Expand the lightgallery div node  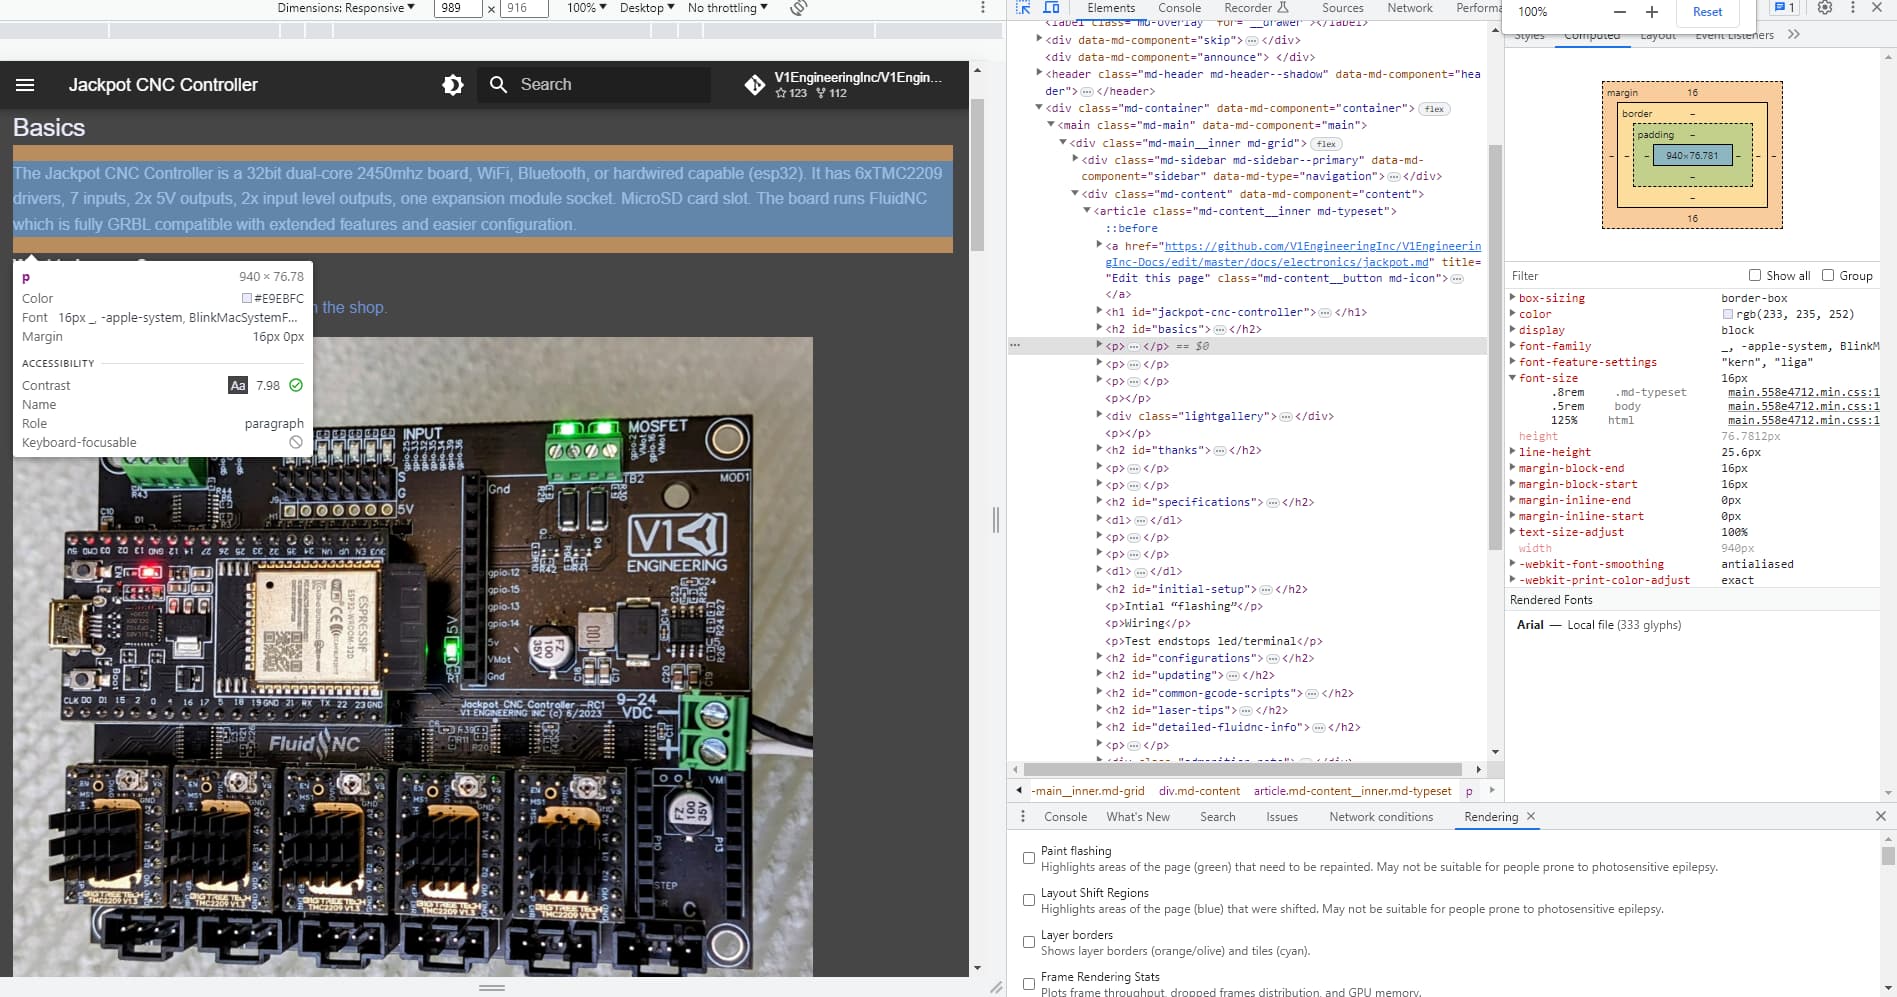click(1100, 416)
